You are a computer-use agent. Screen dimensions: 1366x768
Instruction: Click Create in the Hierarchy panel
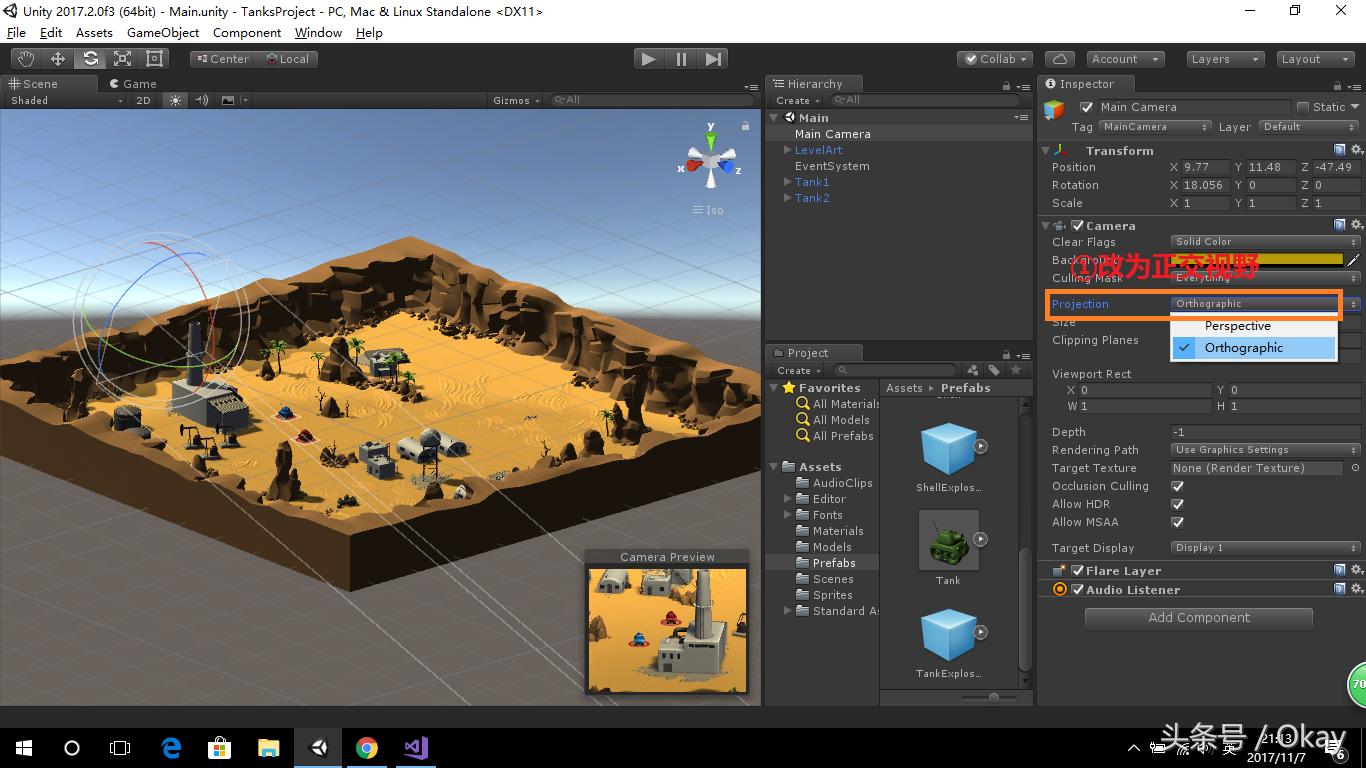795,100
